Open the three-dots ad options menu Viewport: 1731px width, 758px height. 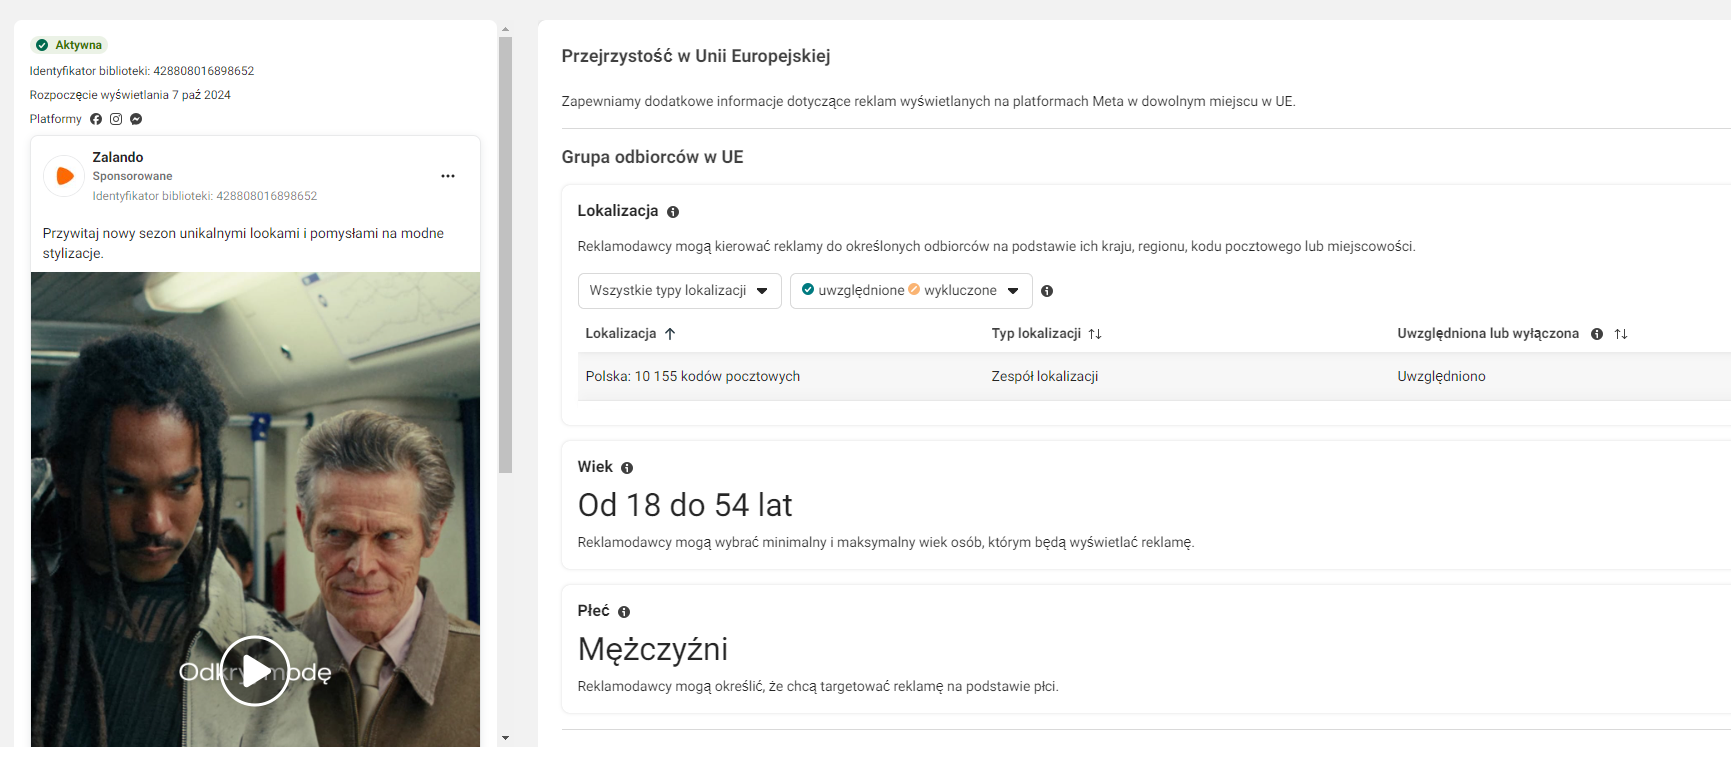(448, 176)
